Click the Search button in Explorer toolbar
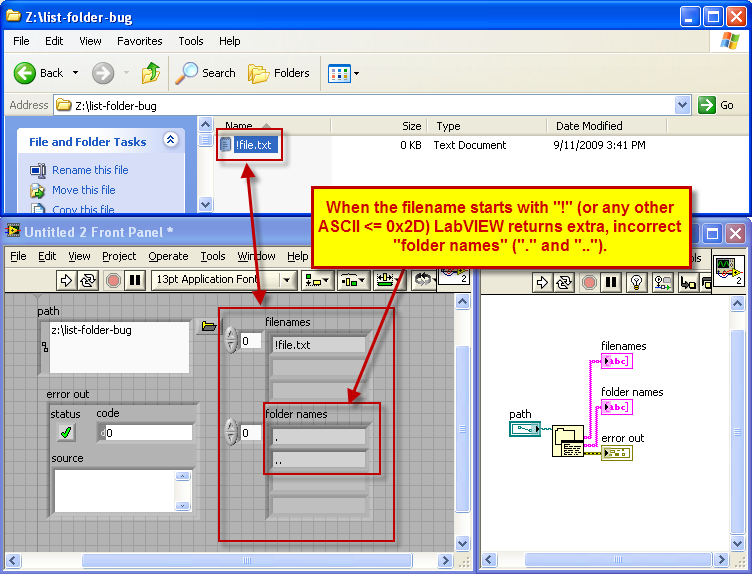752x574 pixels. [205, 73]
